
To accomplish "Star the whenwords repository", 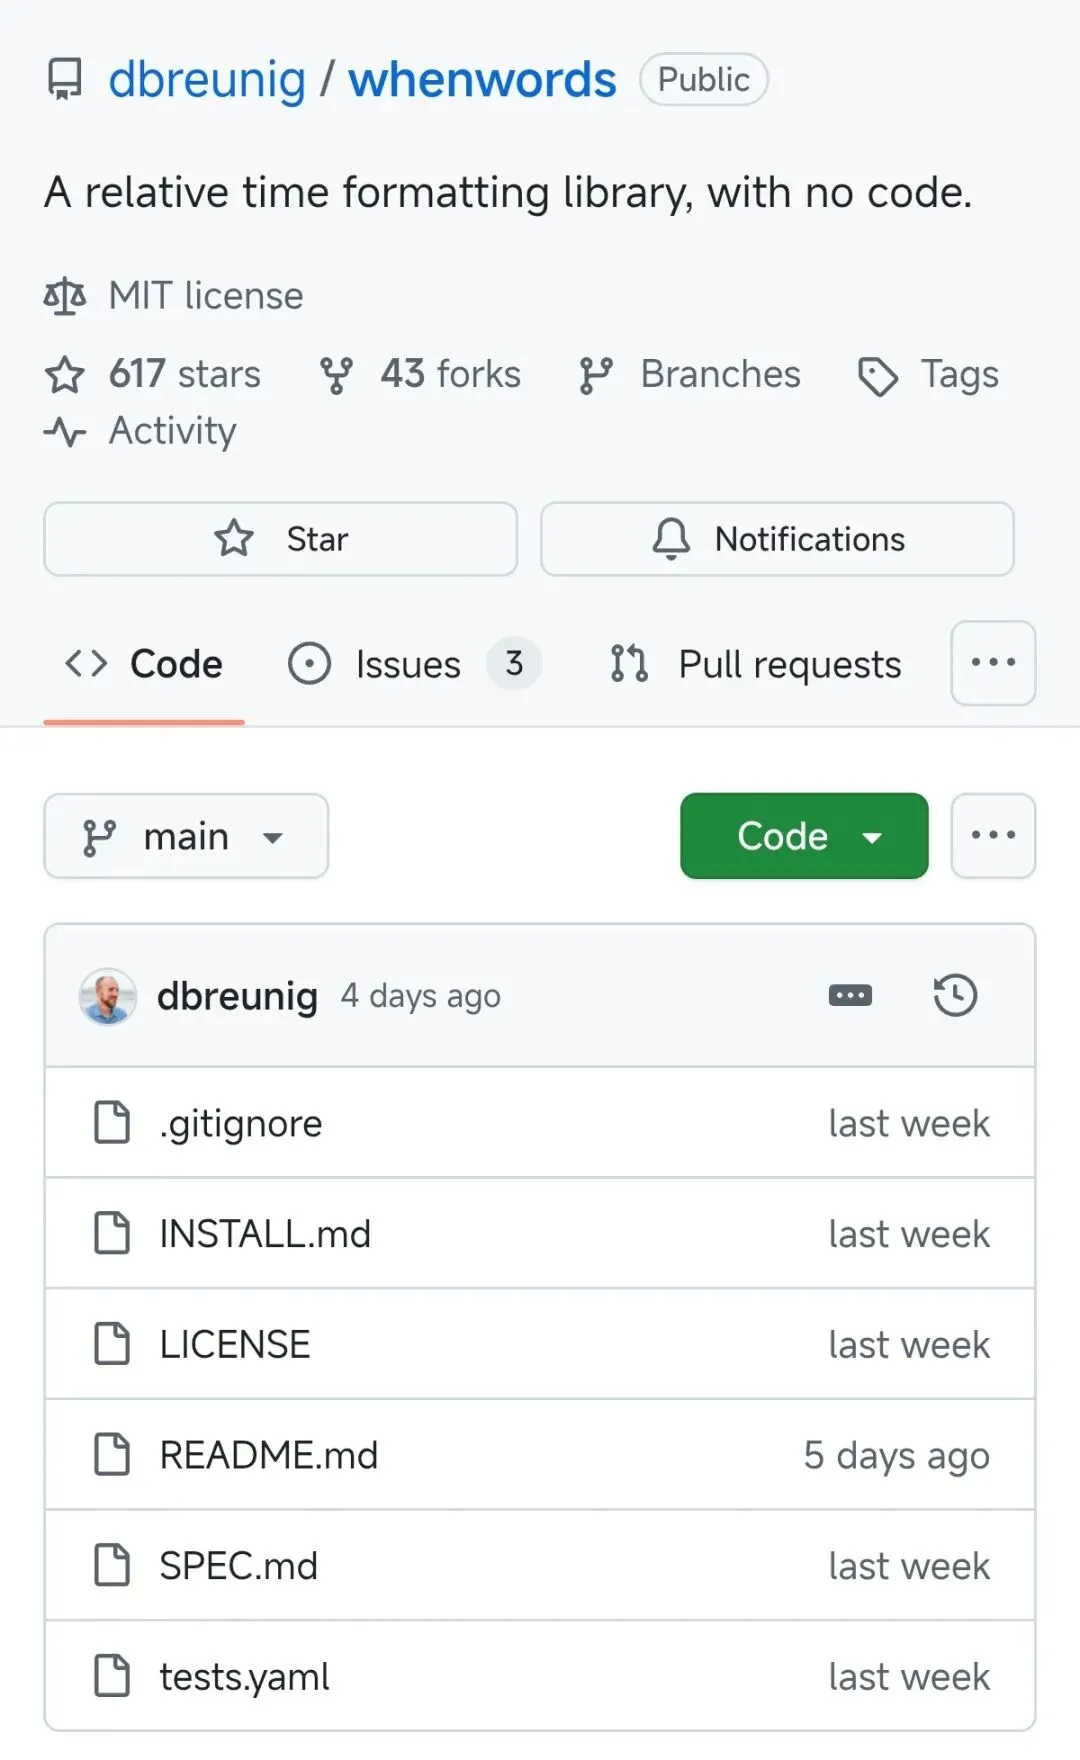I will [280, 539].
